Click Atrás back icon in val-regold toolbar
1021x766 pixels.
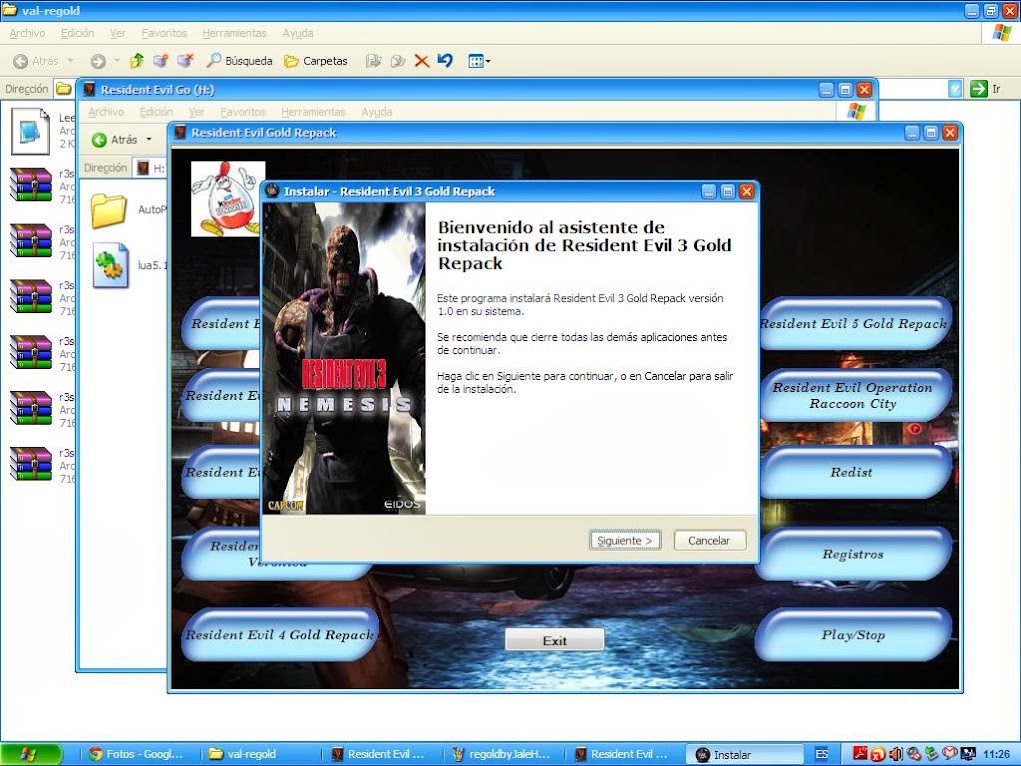[x=21, y=61]
